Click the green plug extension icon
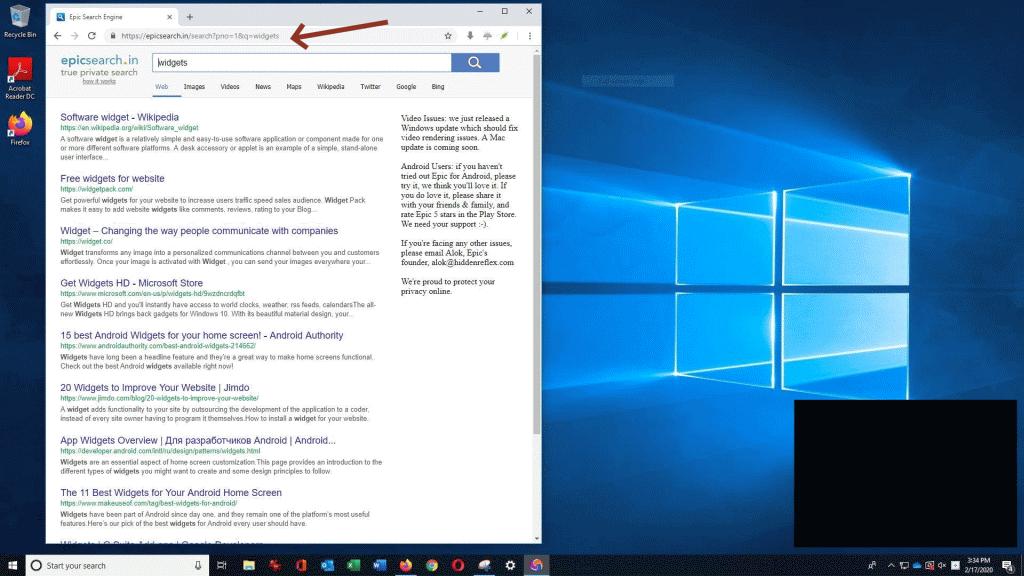This screenshot has width=1024, height=576. (x=504, y=36)
